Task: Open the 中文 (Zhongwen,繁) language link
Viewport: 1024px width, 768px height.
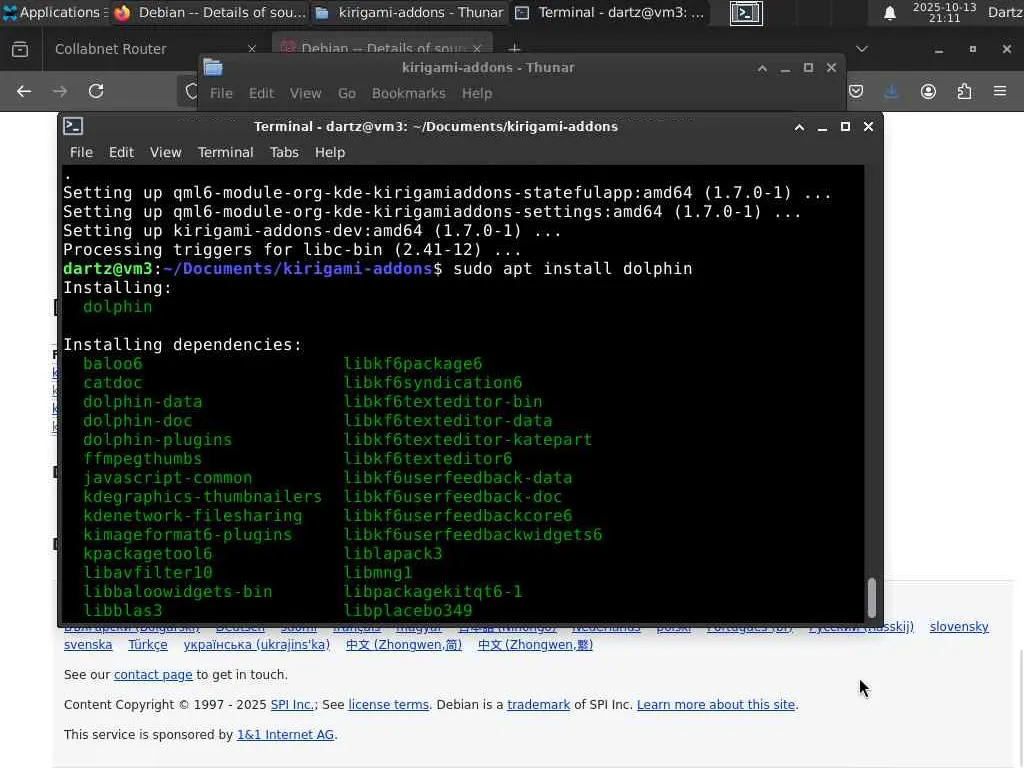Action: [x=536, y=645]
